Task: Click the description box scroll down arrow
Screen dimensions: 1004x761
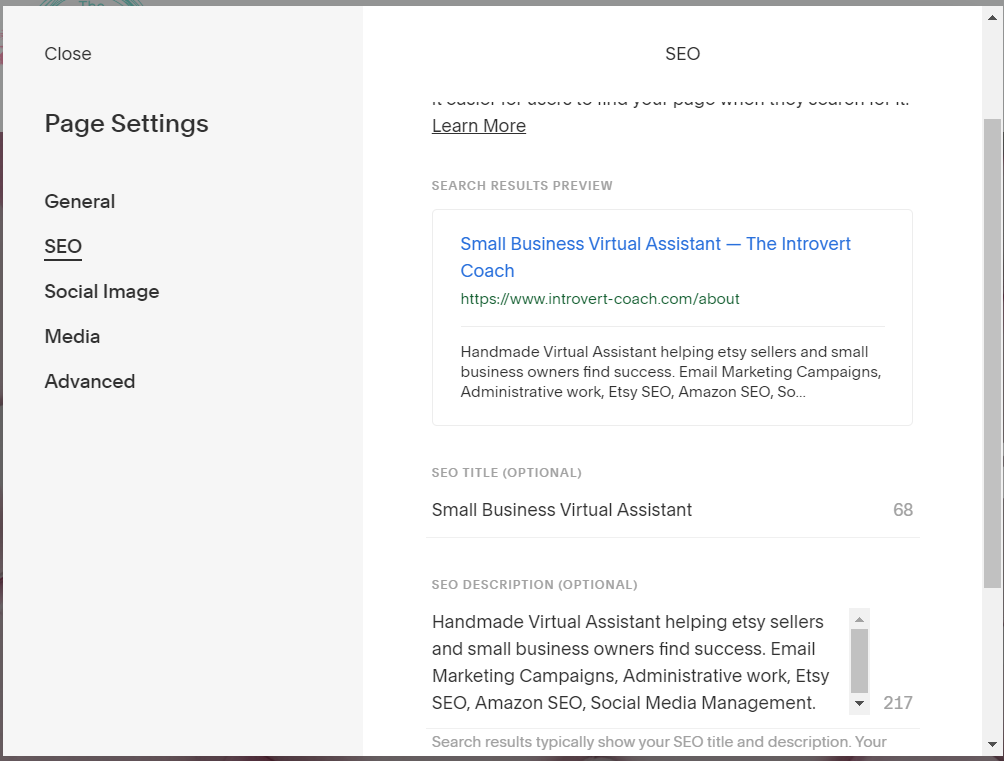Action: point(859,703)
